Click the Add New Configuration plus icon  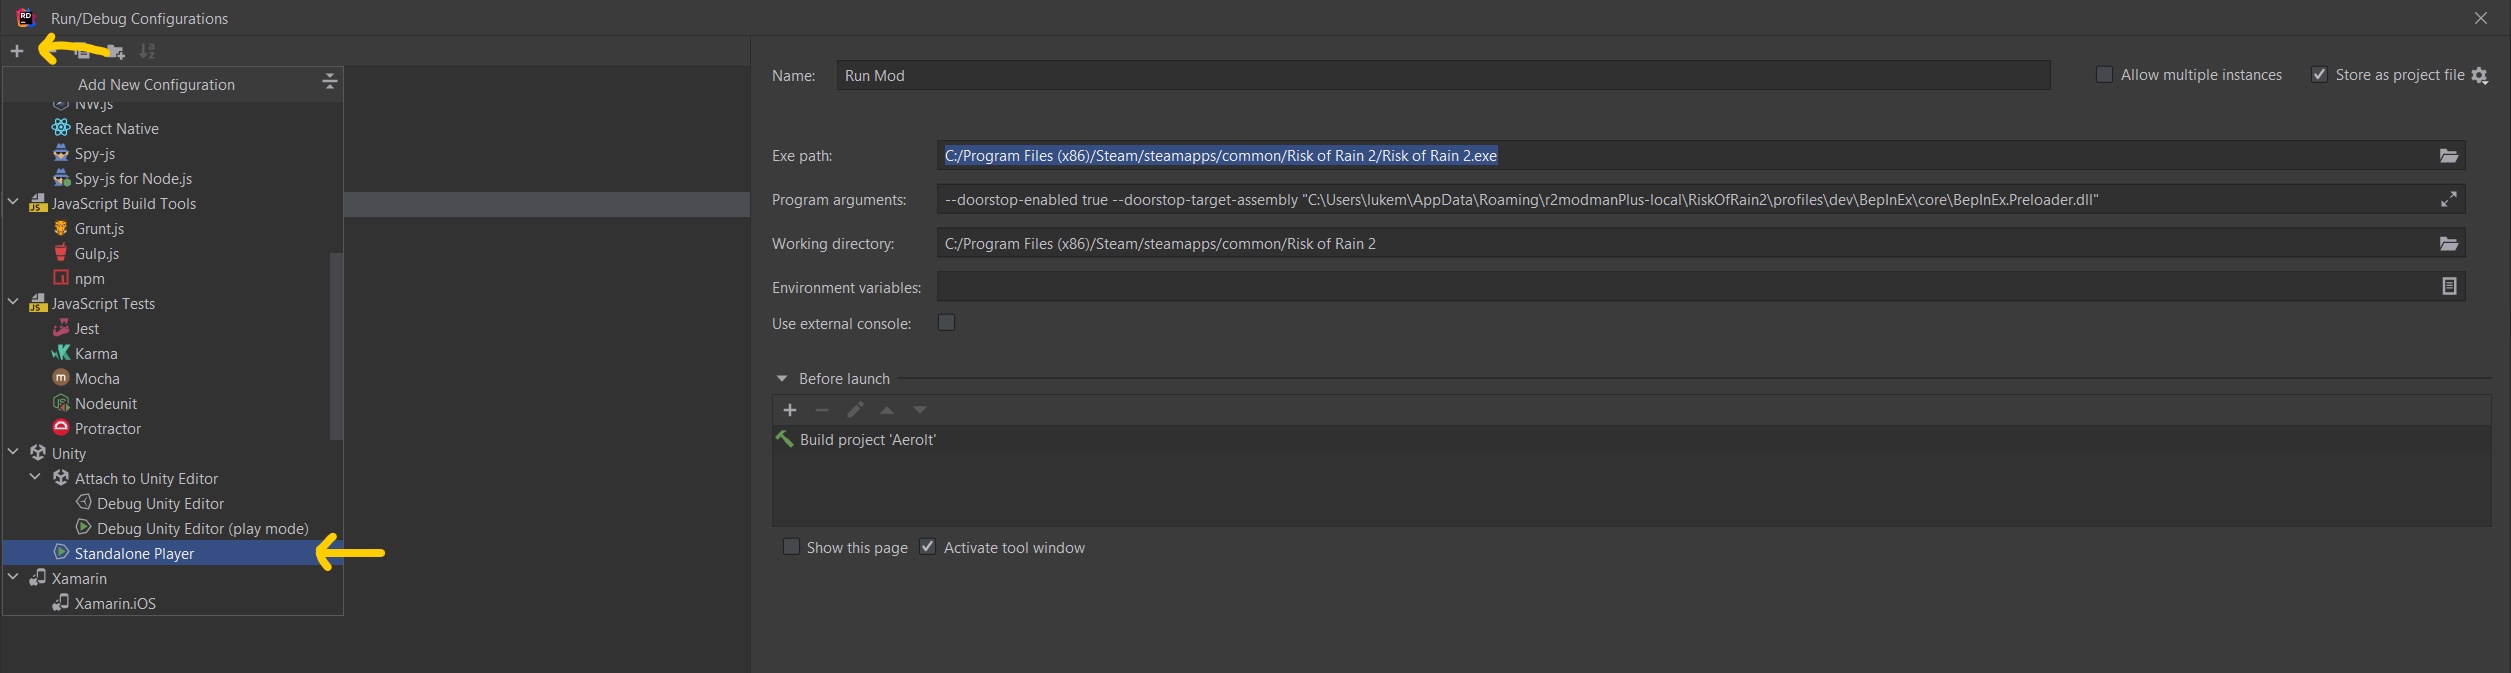pyautogui.click(x=17, y=51)
